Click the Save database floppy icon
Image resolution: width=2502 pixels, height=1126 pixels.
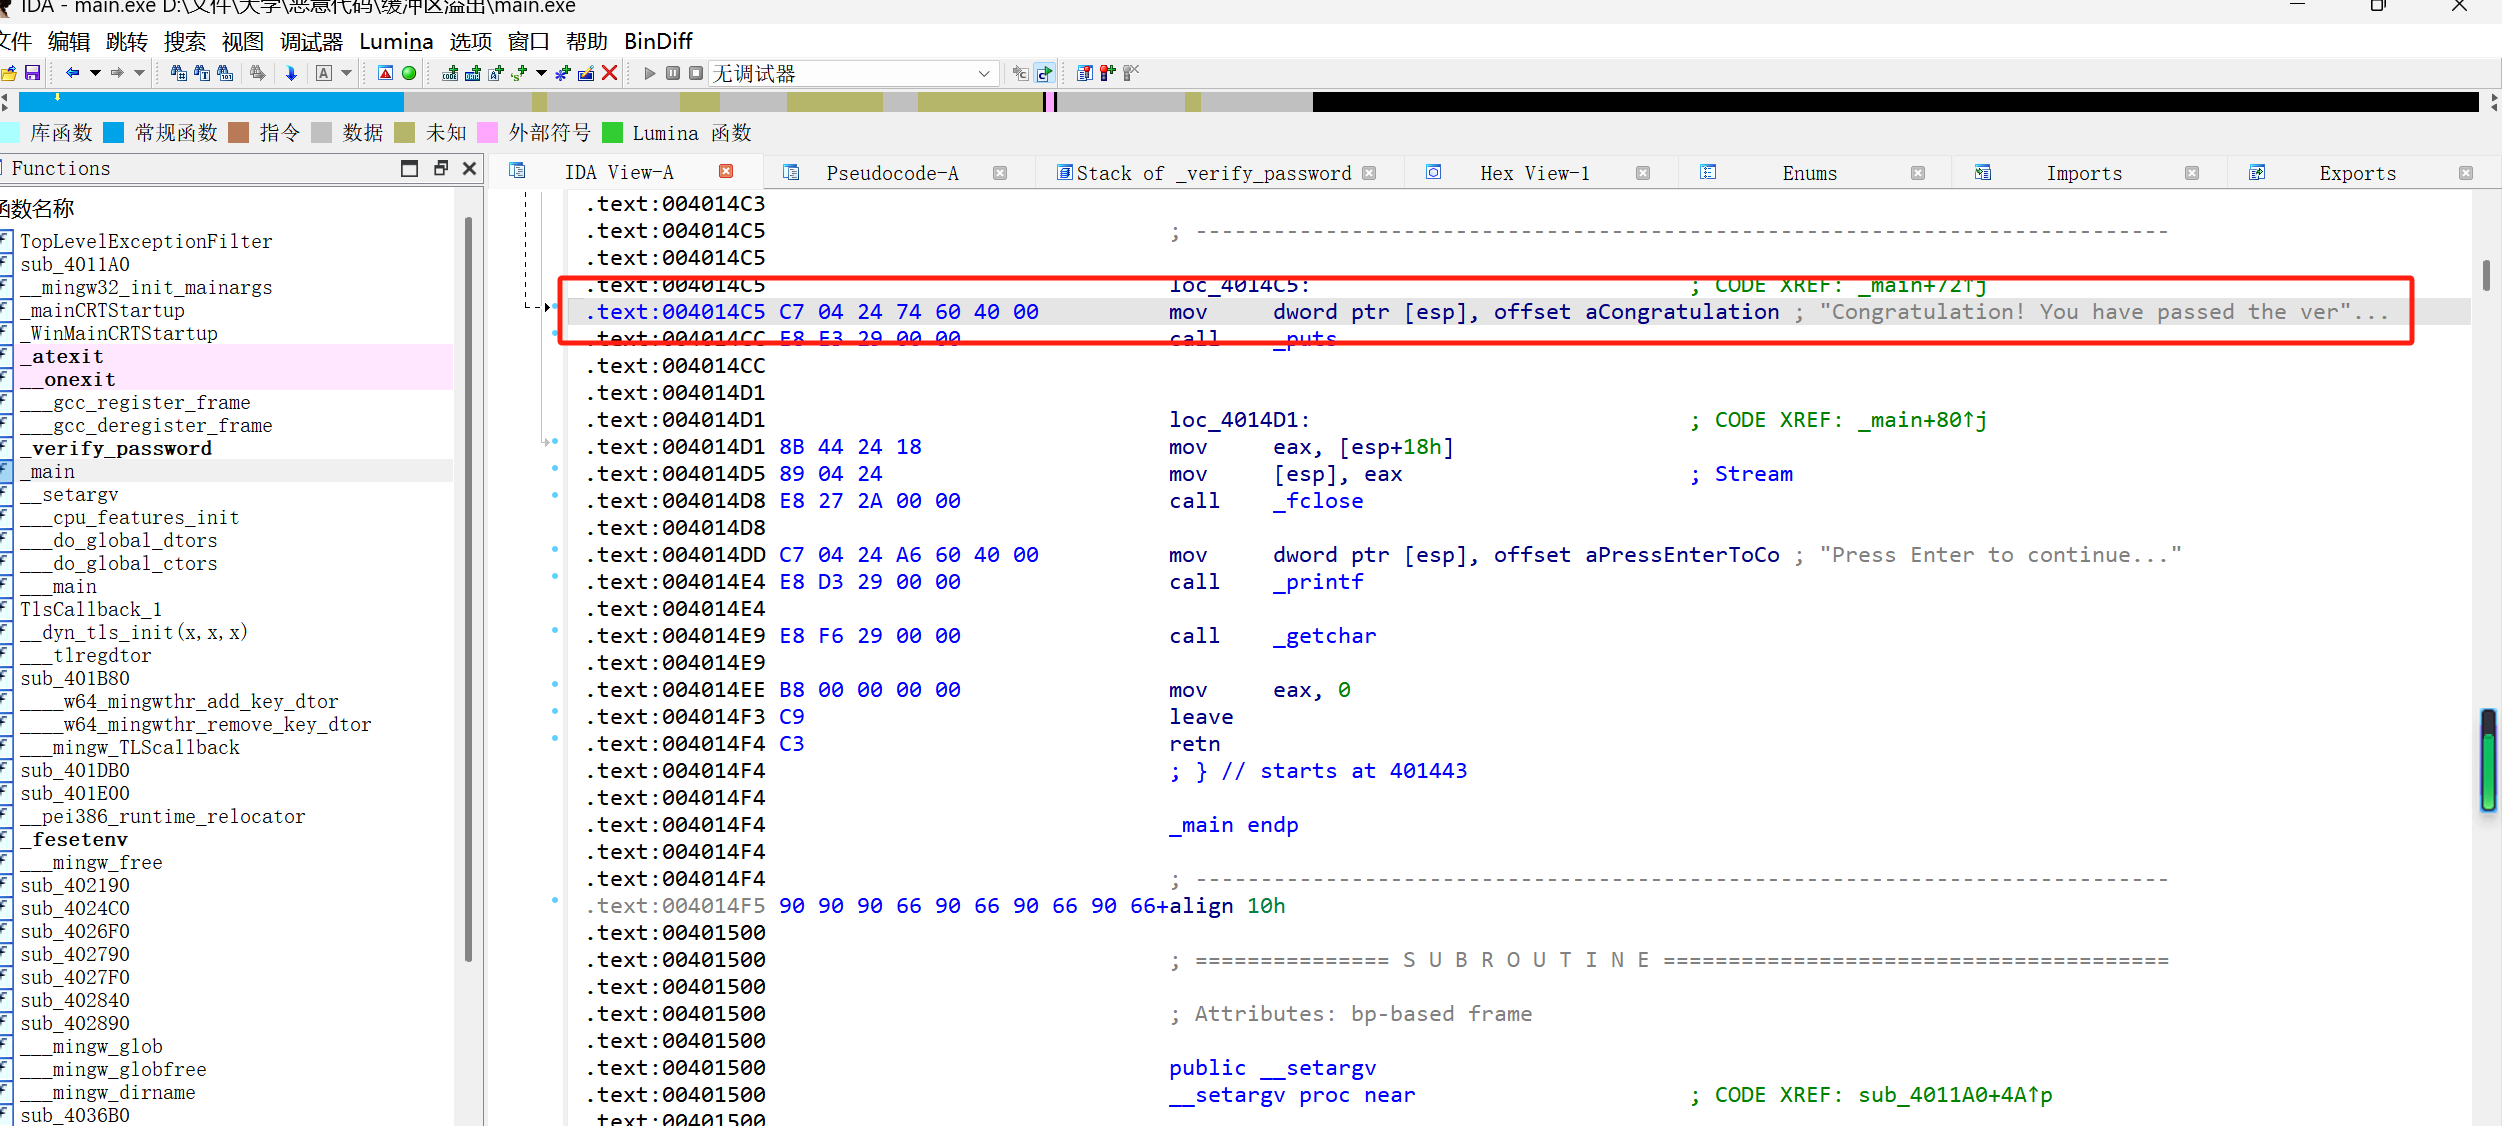point(33,73)
